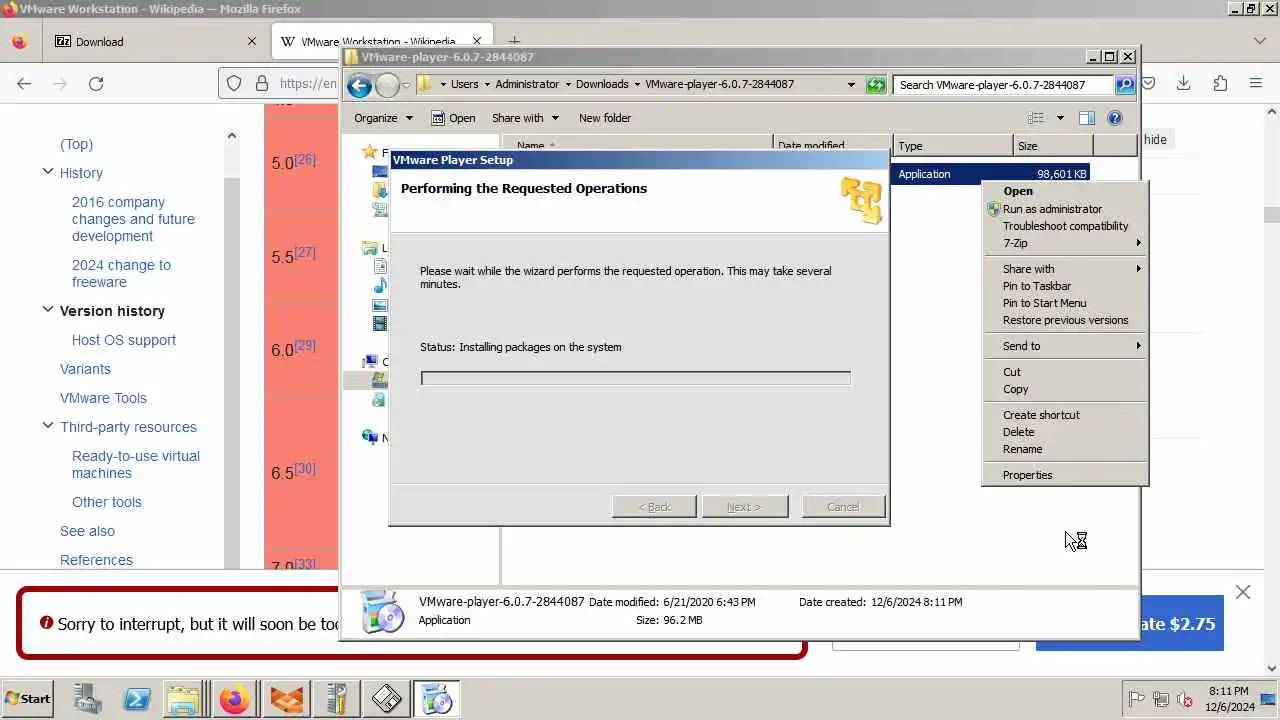Click the VMware installer taskbar icon
Image resolution: width=1280 pixels, height=720 pixels.
click(436, 699)
